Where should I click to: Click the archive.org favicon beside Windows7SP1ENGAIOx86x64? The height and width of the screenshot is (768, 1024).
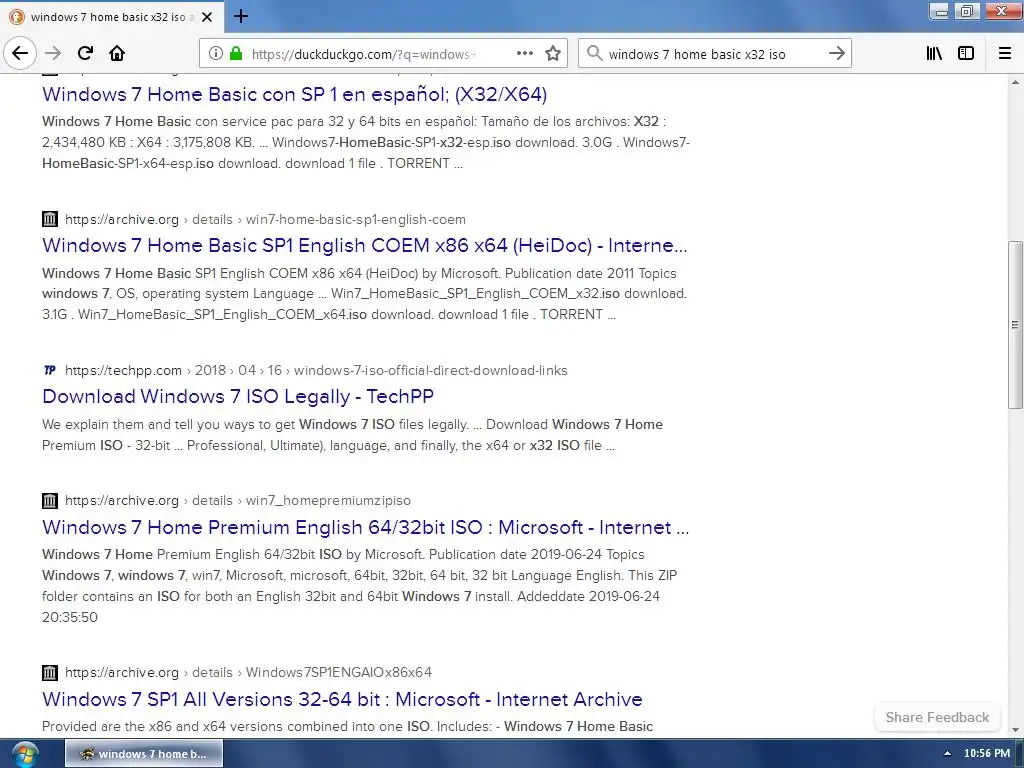[50, 672]
